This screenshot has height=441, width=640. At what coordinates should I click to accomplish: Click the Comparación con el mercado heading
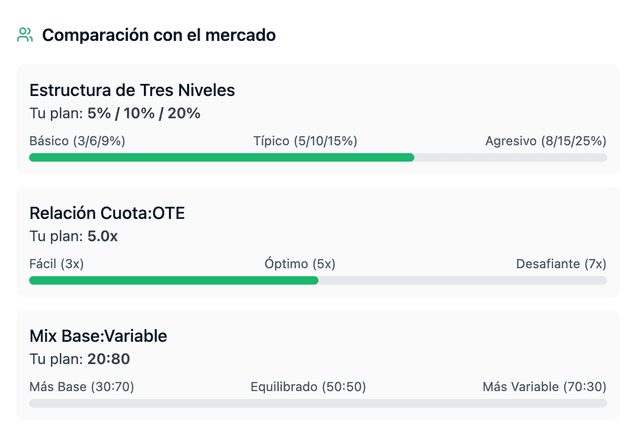pyautogui.click(x=159, y=35)
